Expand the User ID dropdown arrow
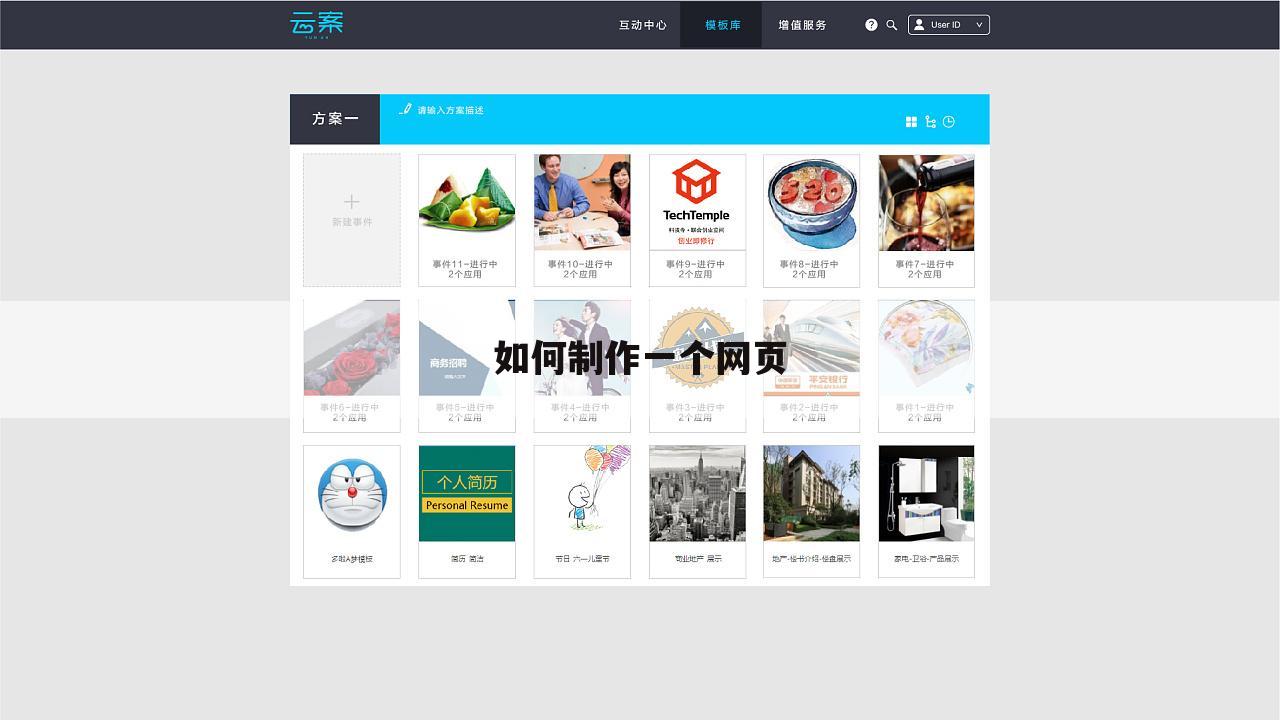The width and height of the screenshot is (1280, 720). point(978,24)
